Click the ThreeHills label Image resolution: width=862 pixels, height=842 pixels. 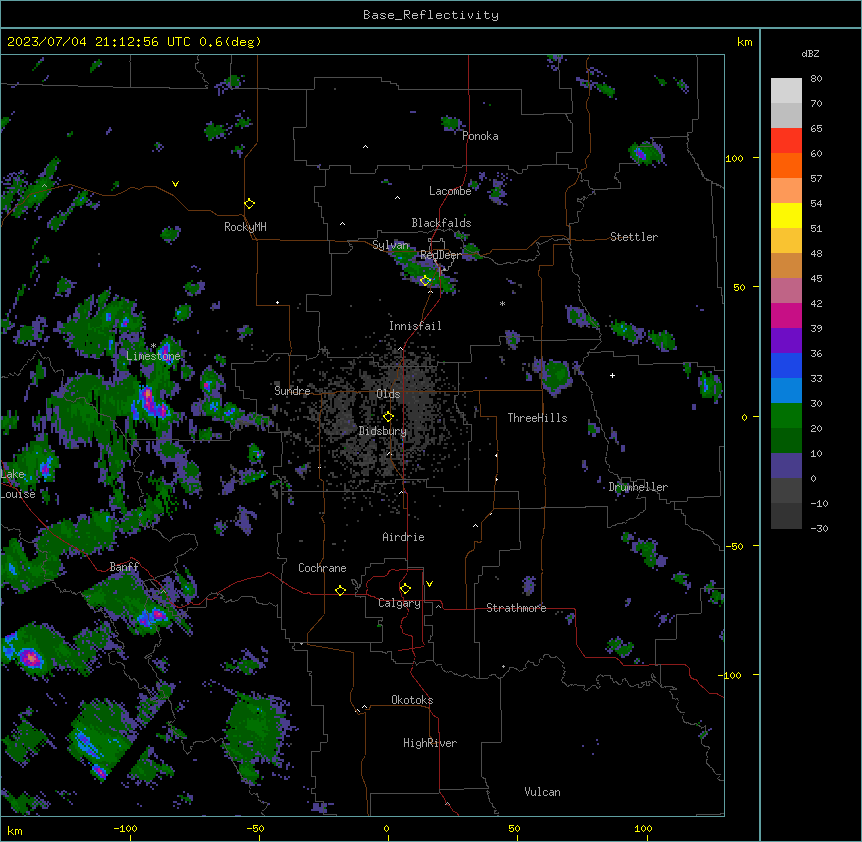[x=537, y=418]
